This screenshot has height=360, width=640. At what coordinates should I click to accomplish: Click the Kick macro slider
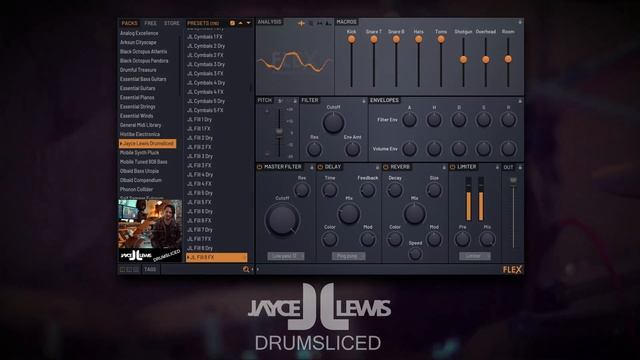click(x=351, y=61)
